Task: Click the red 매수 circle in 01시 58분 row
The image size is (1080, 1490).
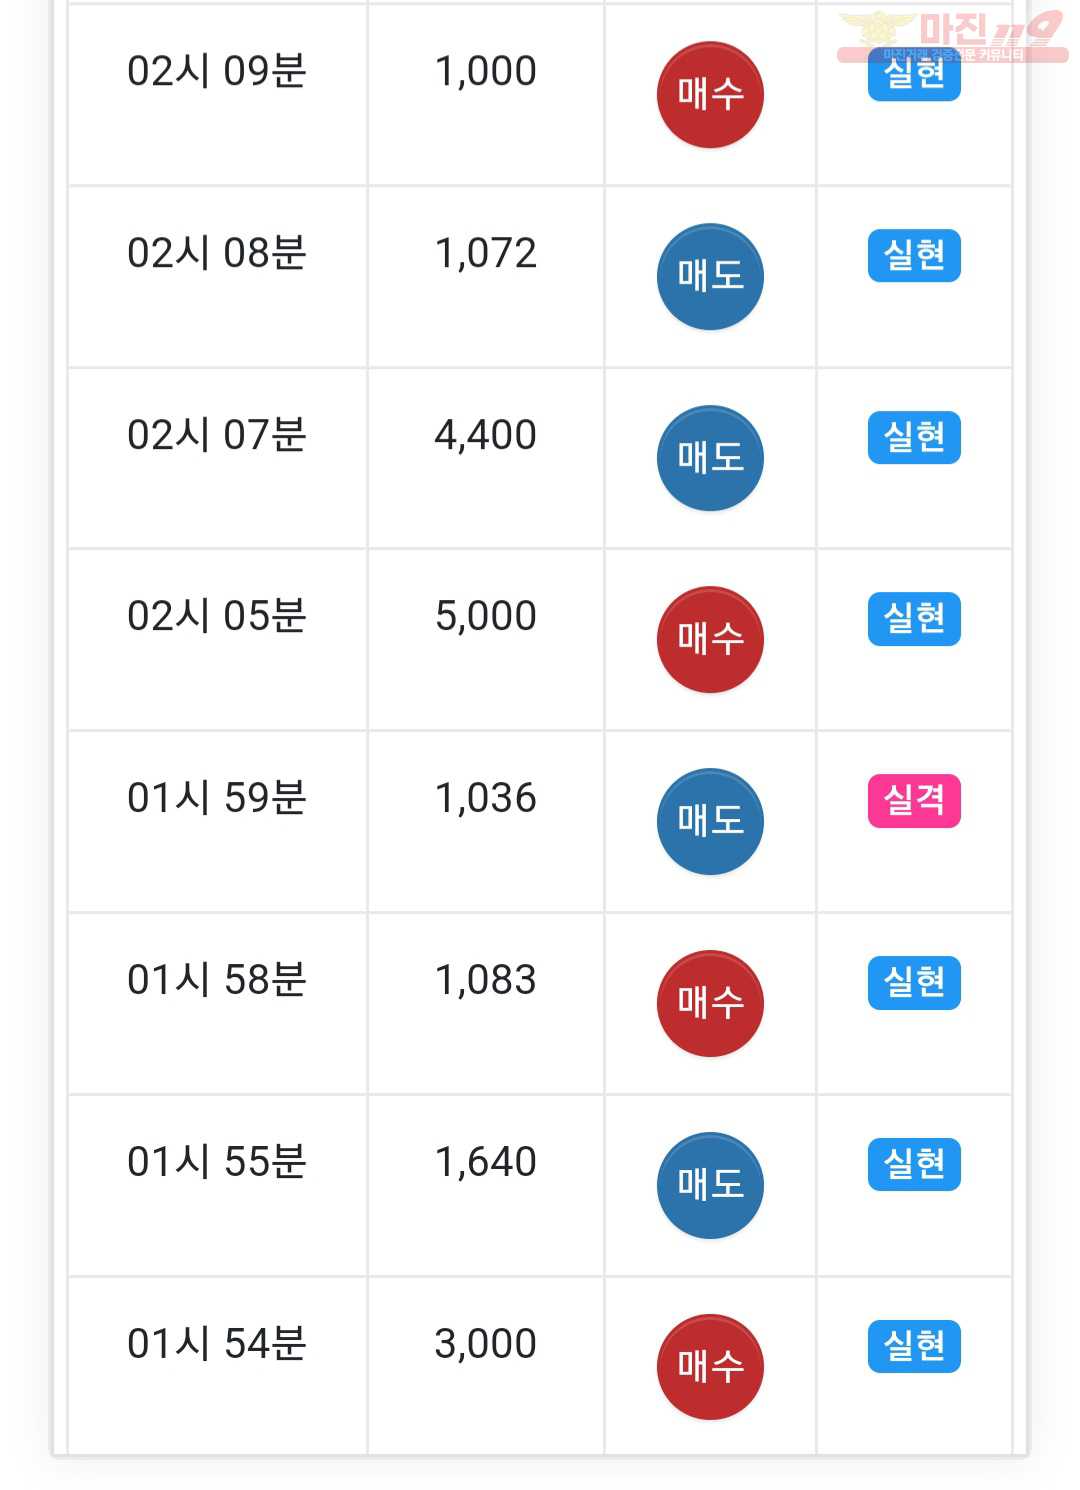Action: 710,1003
